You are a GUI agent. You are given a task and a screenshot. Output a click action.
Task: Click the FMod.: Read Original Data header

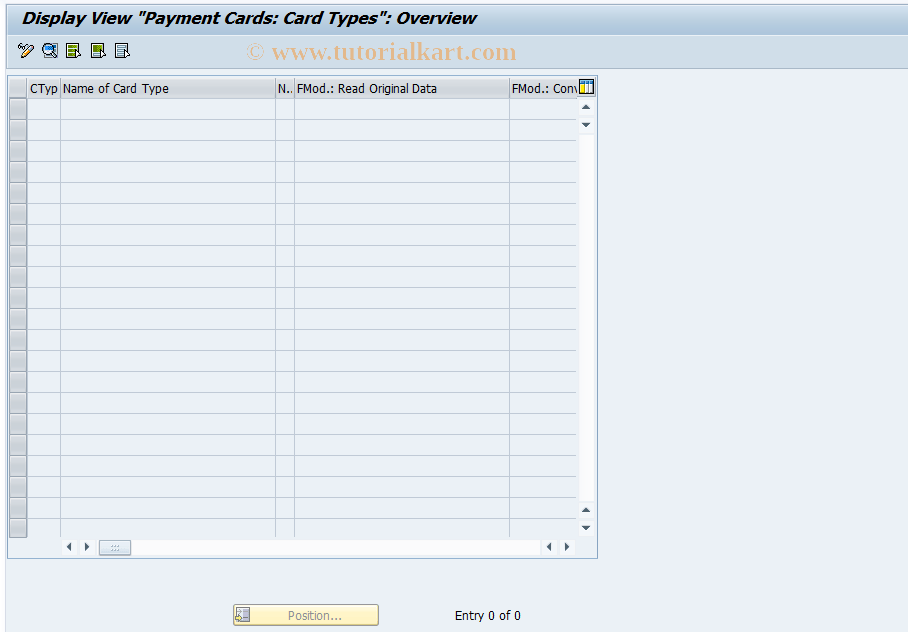click(x=400, y=88)
